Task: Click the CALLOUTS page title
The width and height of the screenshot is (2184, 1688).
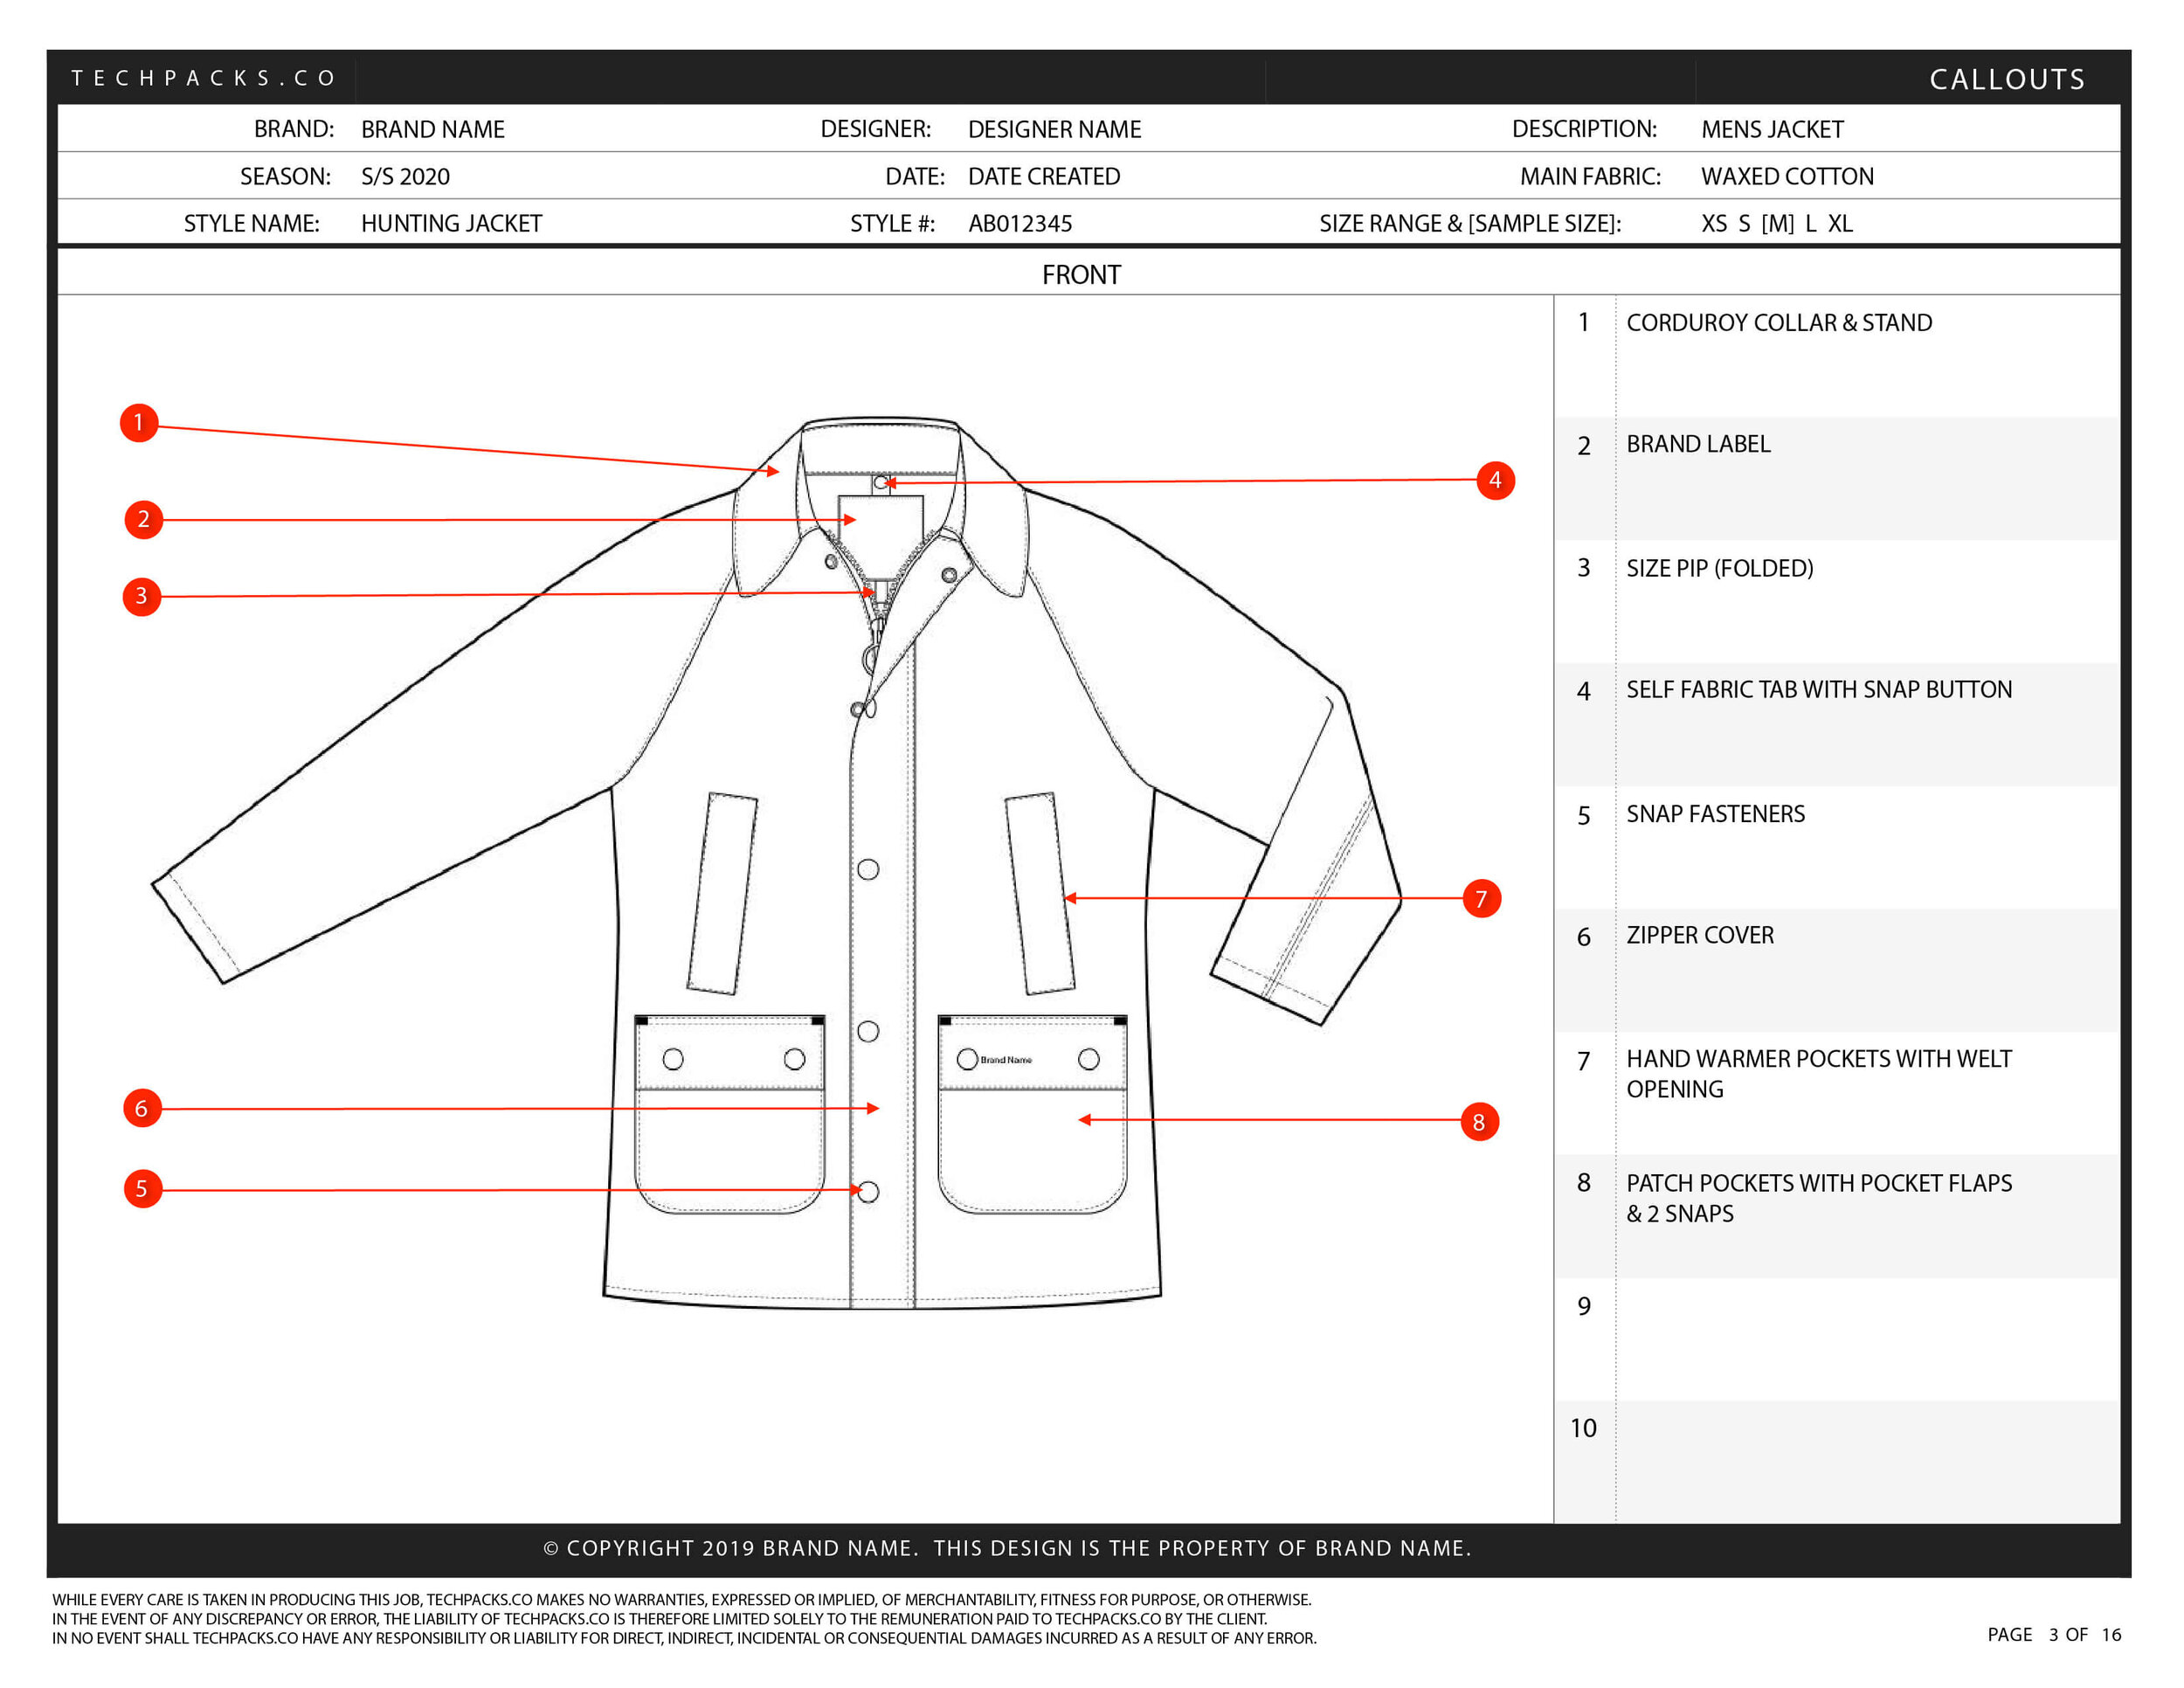Action: click(2007, 79)
